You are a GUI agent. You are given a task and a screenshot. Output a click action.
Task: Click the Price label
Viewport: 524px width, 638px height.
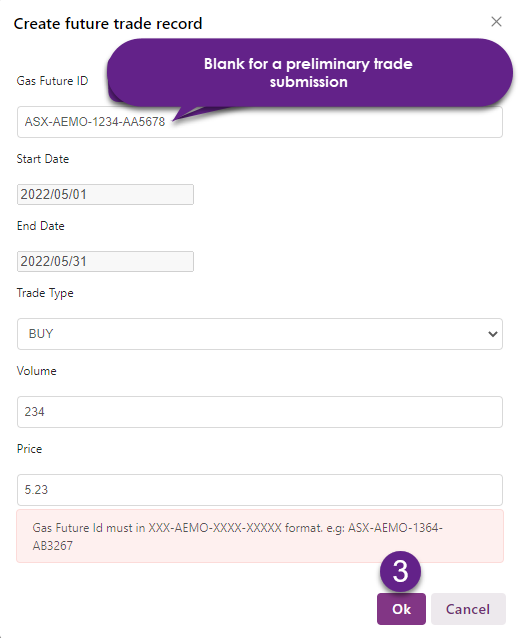pos(29,449)
